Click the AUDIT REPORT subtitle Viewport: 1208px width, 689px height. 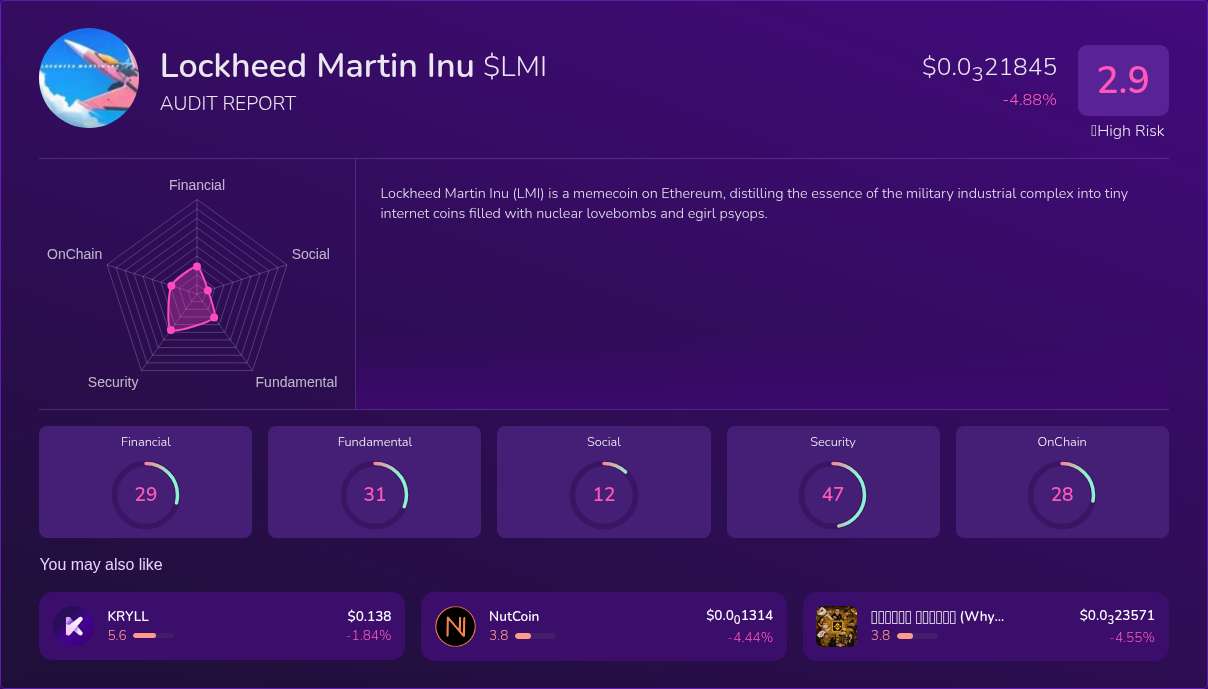[x=228, y=103]
